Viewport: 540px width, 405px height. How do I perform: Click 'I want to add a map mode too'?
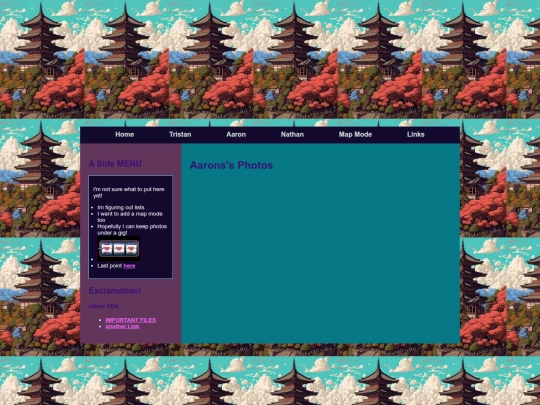tap(130, 217)
